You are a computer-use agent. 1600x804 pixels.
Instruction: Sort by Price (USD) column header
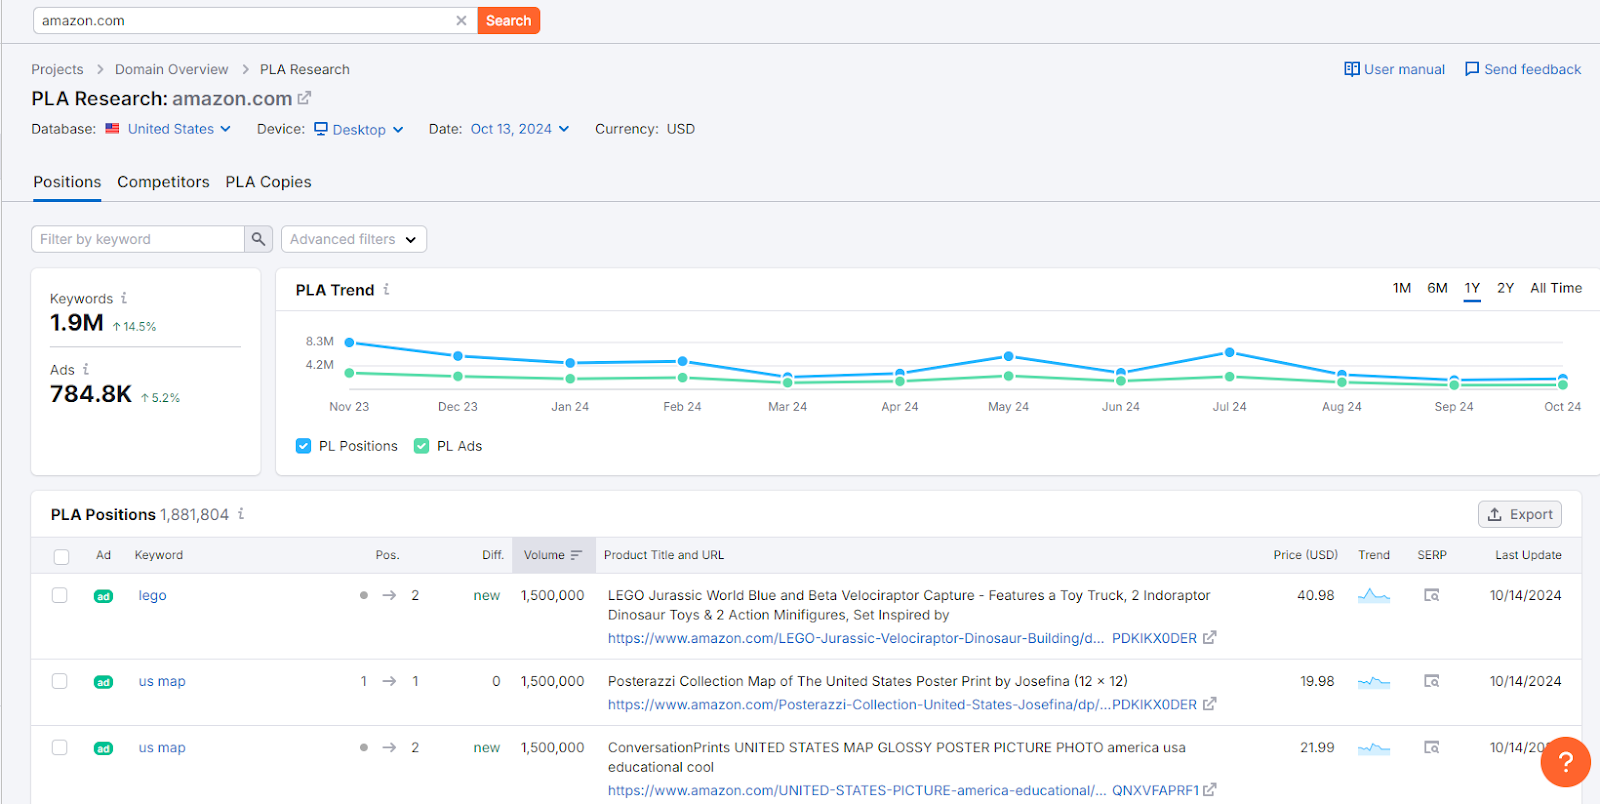[x=1305, y=555]
